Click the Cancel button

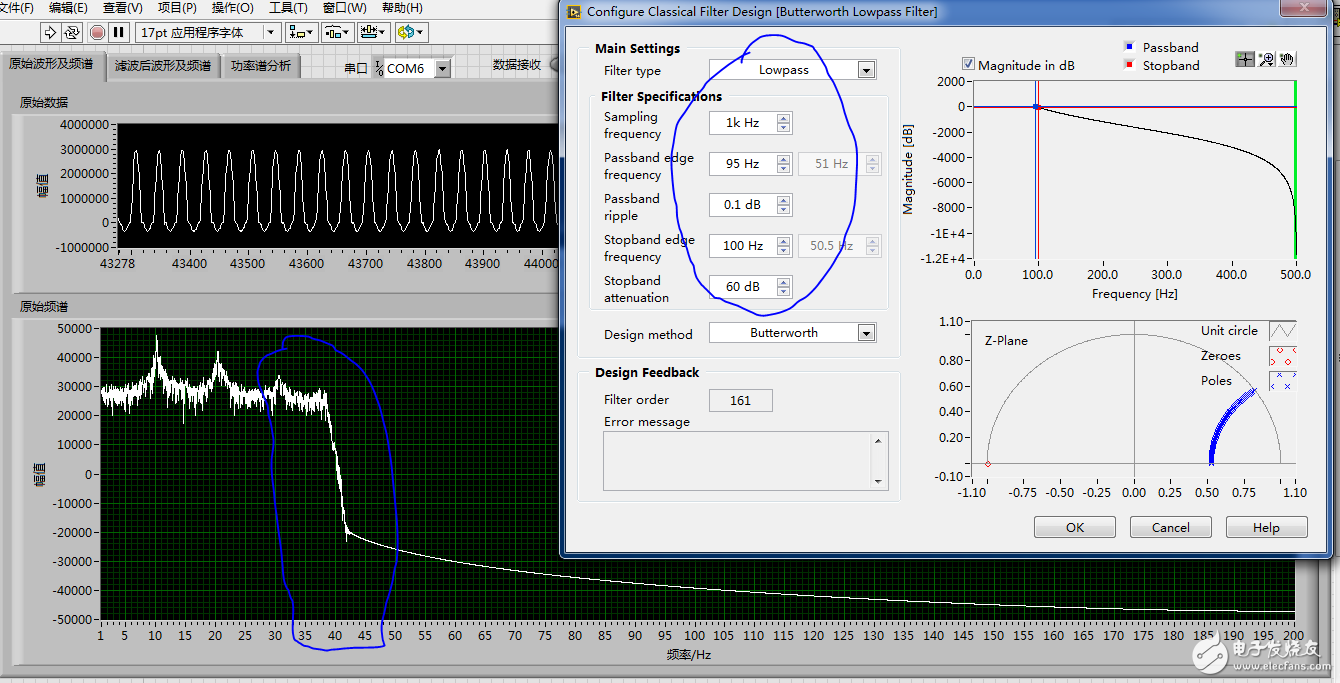point(1171,527)
